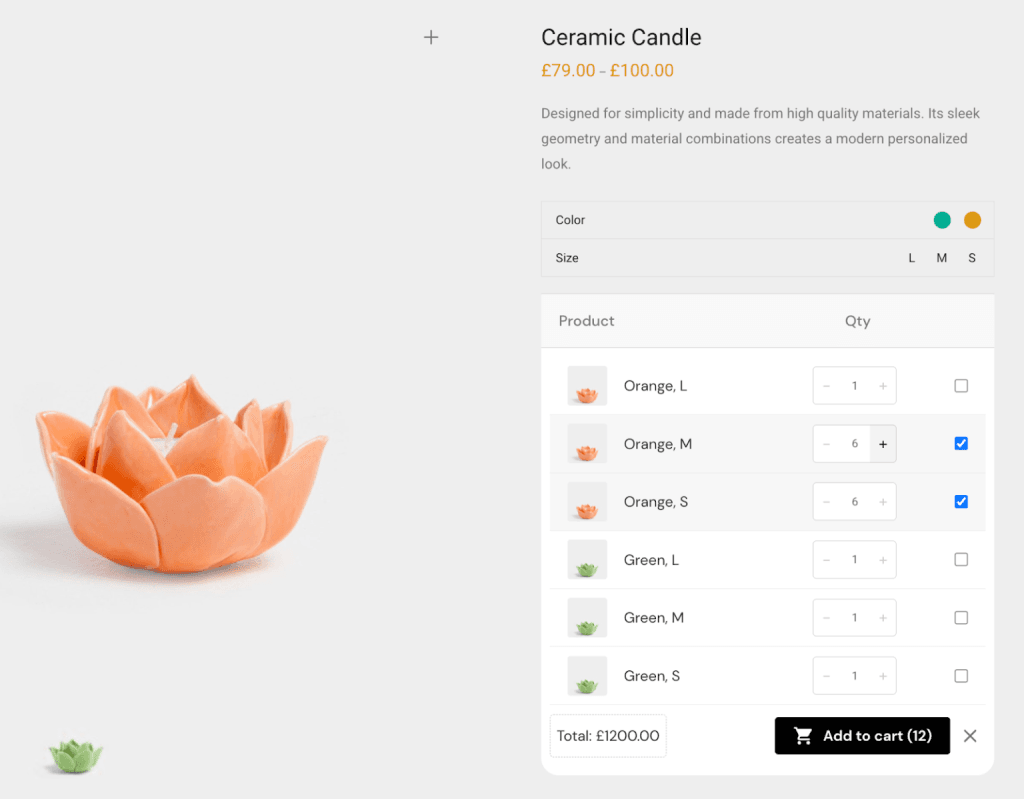1024x799 pixels.
Task: Click the Orange L product thumbnail
Action: (x=587, y=385)
